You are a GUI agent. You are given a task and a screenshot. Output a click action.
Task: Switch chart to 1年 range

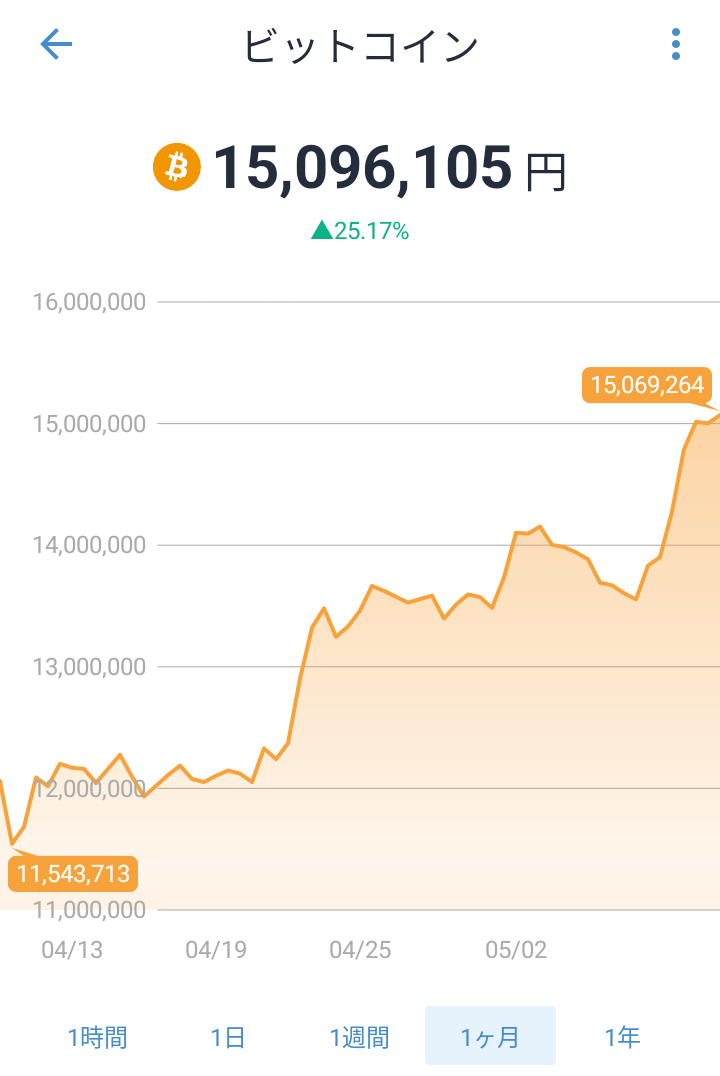[622, 1037]
